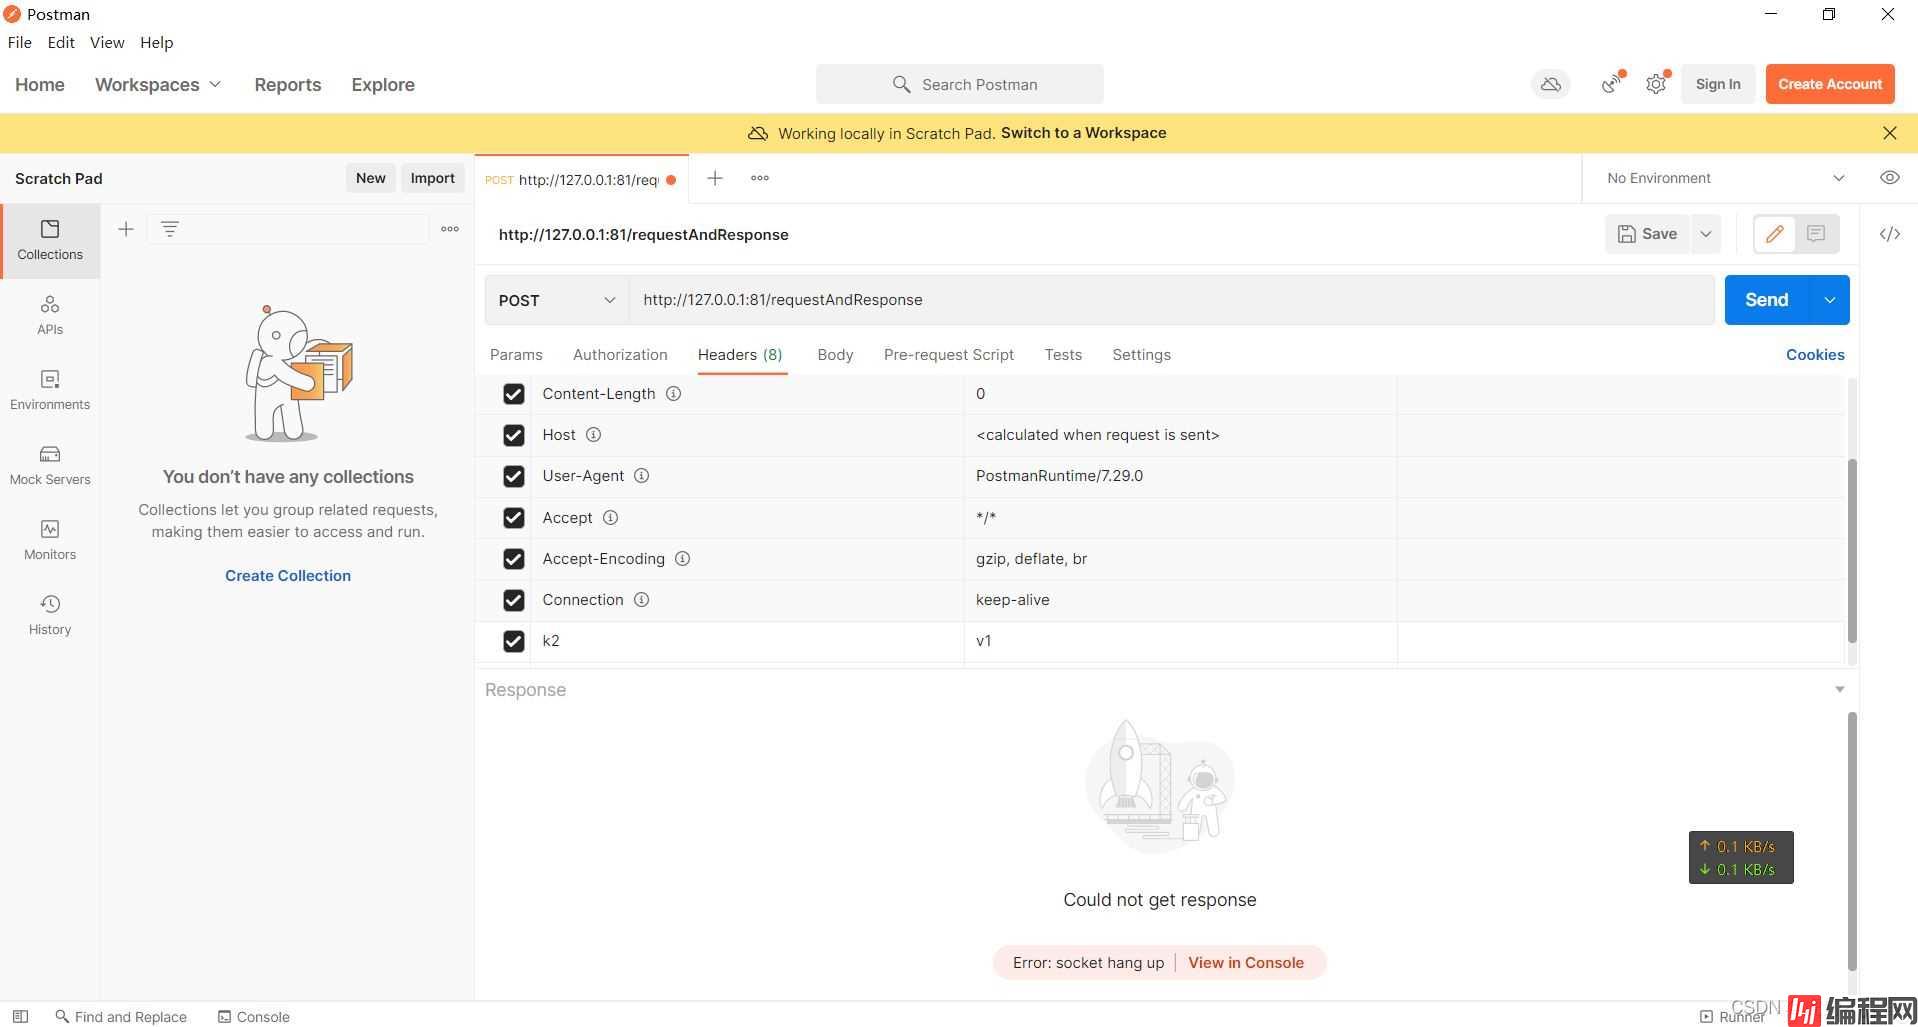This screenshot has width=1918, height=1027.
Task: Uncheck the Accept header checkbox
Action: click(514, 518)
